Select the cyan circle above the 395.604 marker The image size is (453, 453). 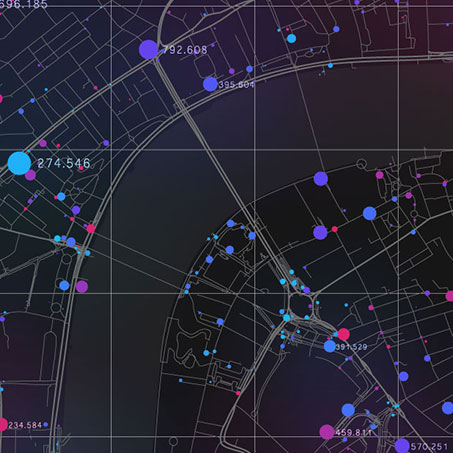click(291, 38)
